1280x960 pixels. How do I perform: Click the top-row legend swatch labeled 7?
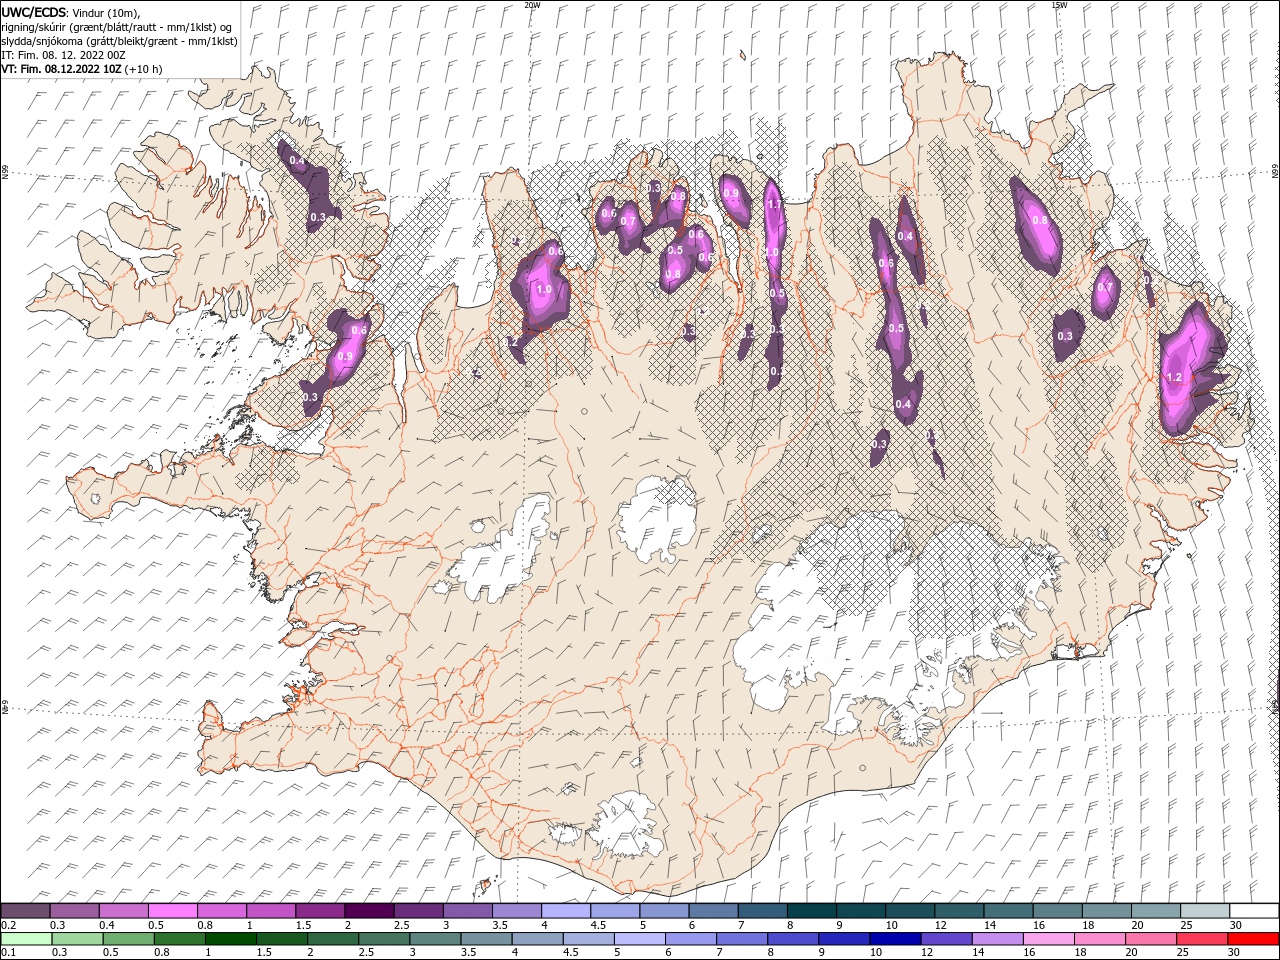(761, 911)
